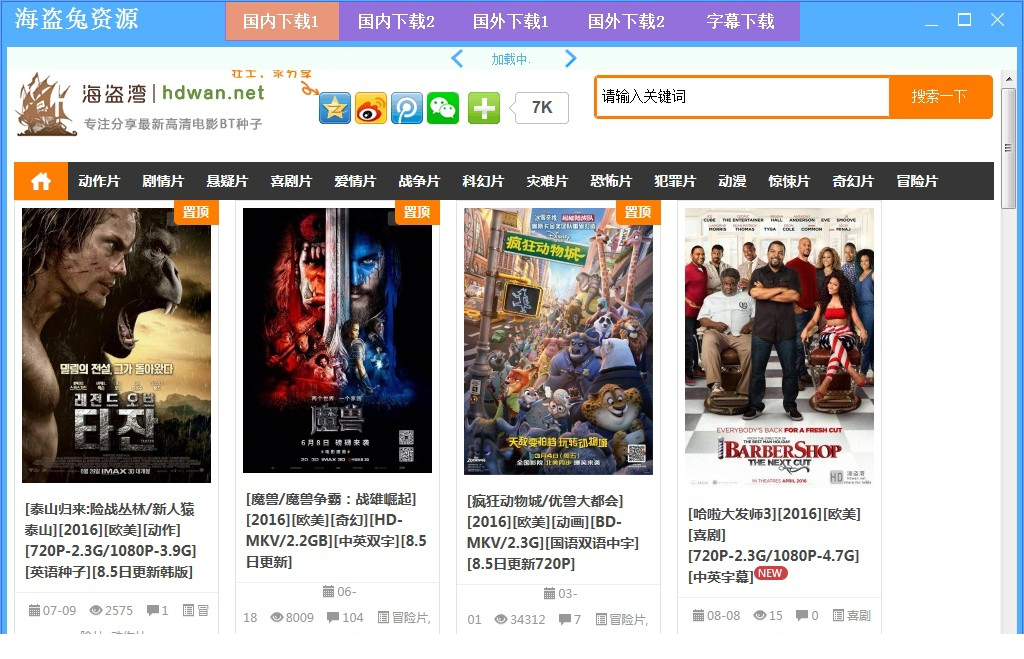
Task: Switch to the 国内下载2 tab
Action: click(x=396, y=22)
